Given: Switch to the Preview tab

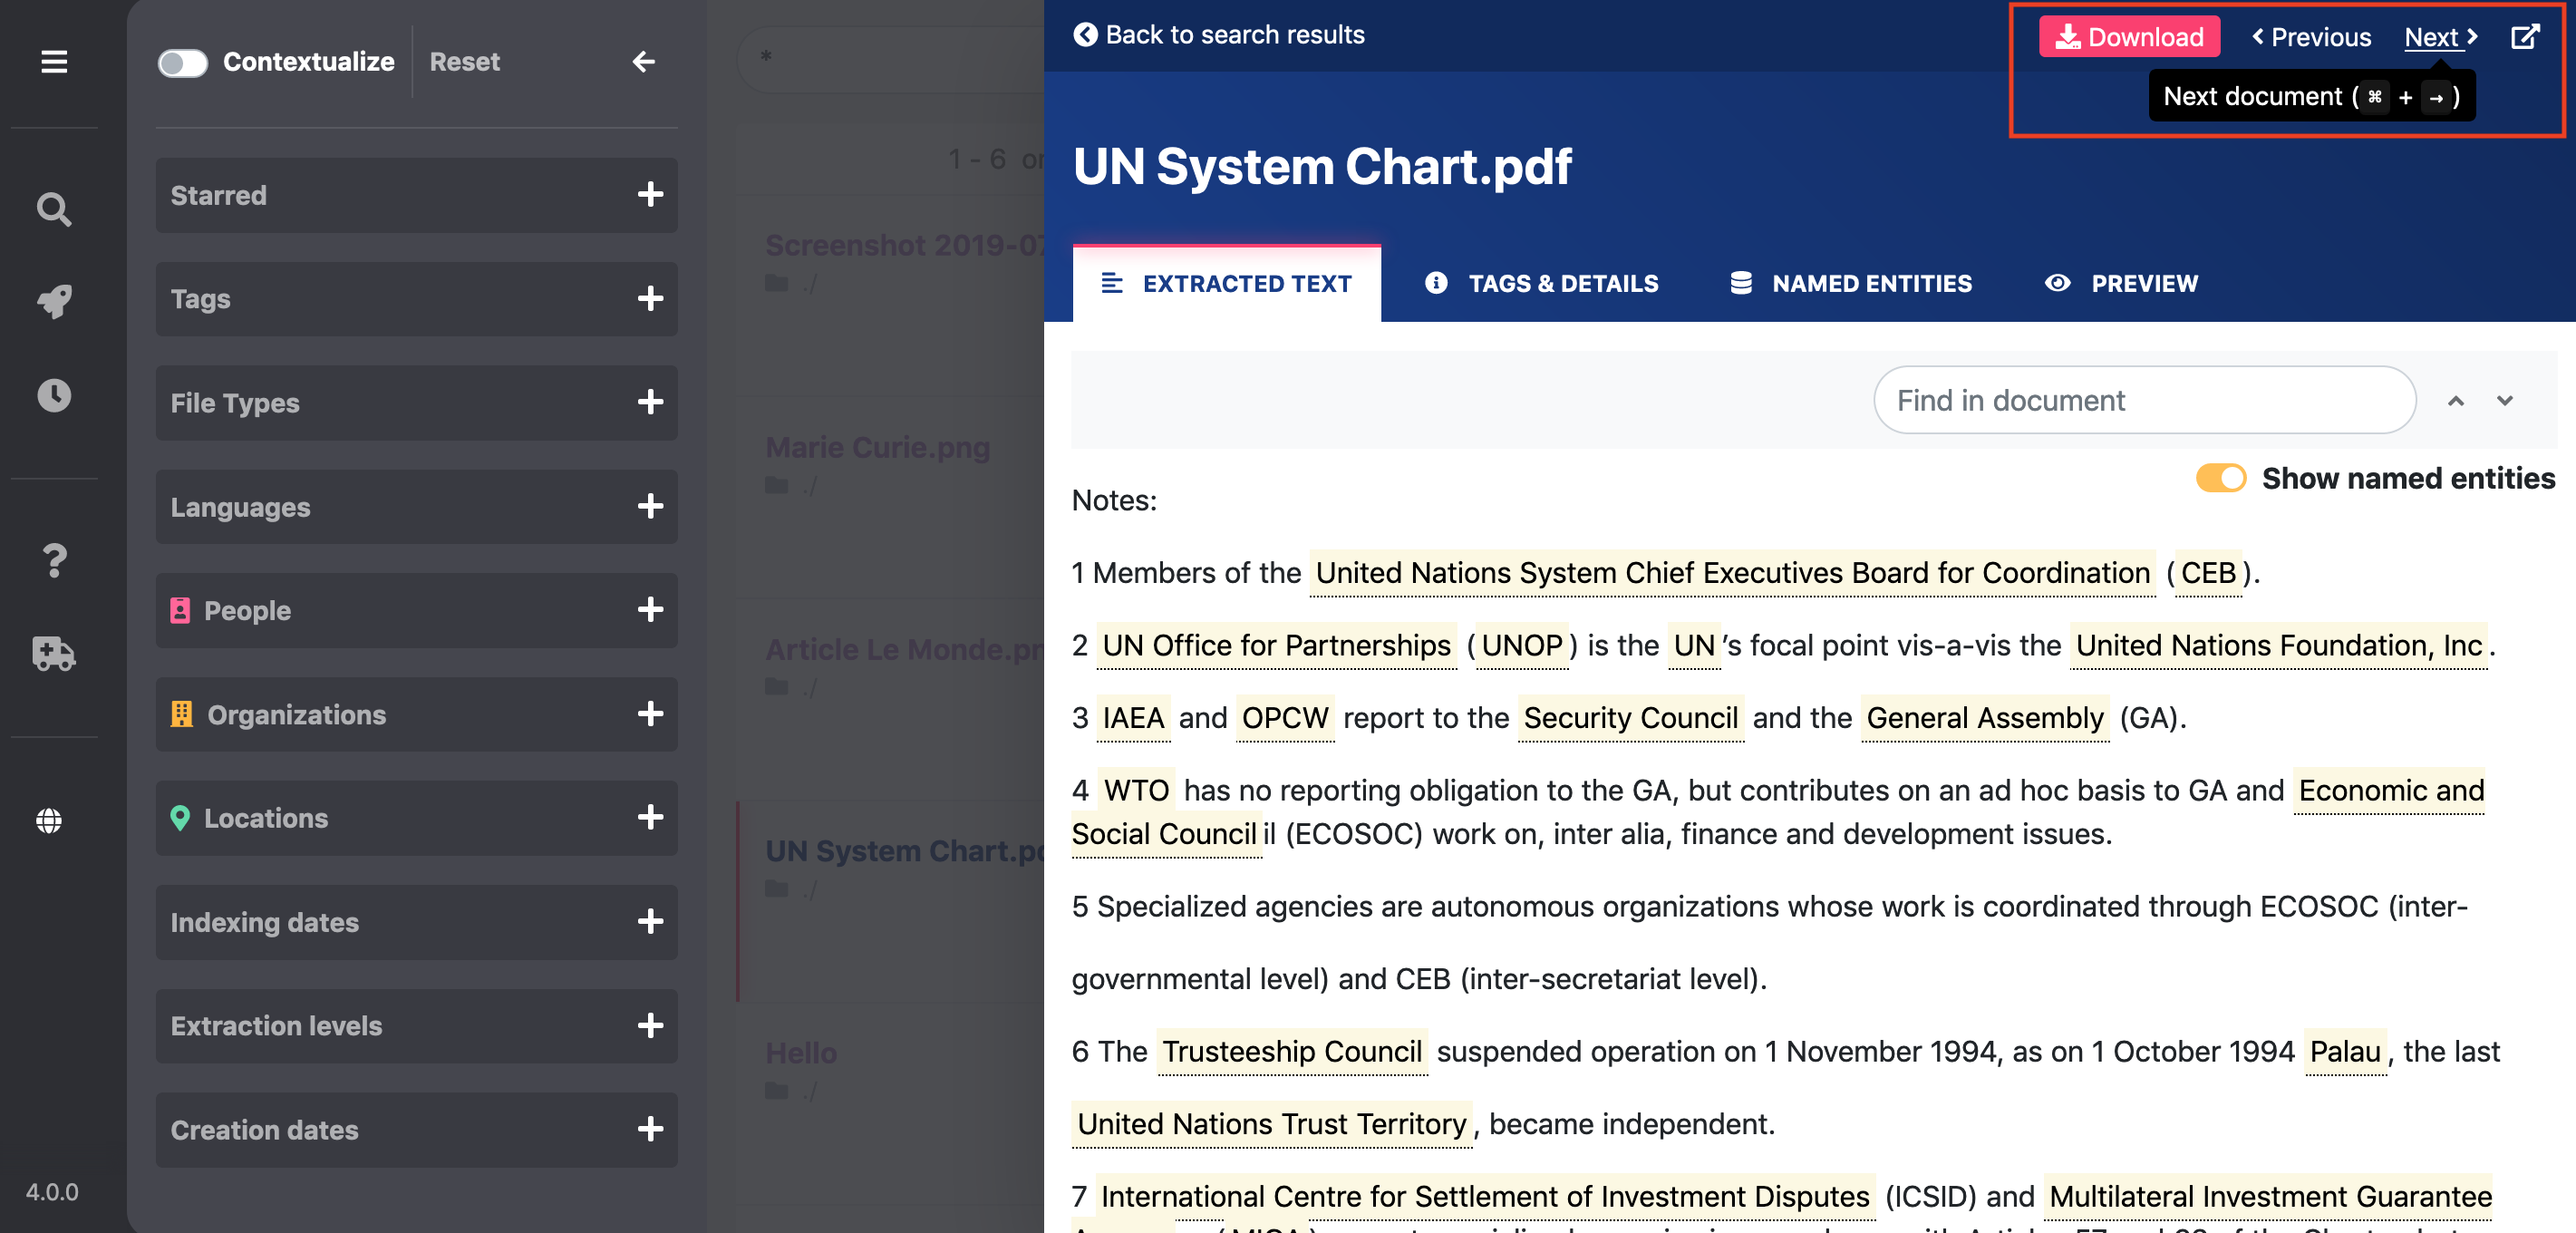Looking at the screenshot, I should coord(2121,284).
